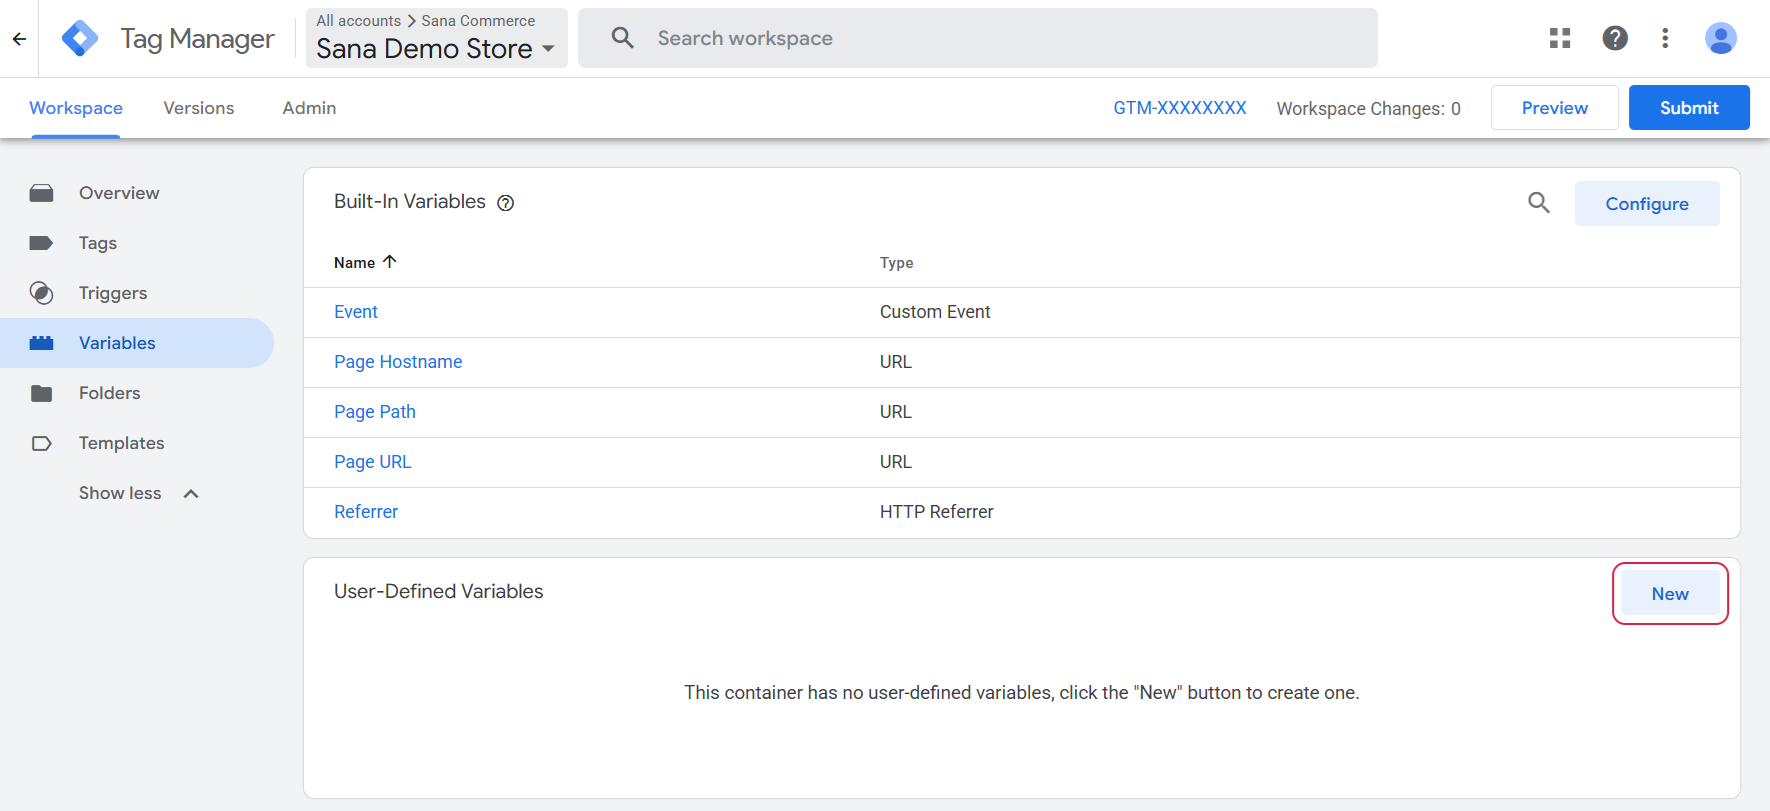Open the Page Hostname variable link
Image resolution: width=1770 pixels, height=811 pixels.
(x=398, y=362)
